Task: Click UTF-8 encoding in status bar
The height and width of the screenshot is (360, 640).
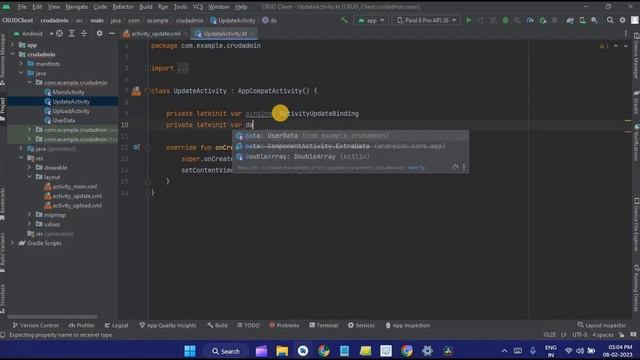Action: tap(580, 334)
